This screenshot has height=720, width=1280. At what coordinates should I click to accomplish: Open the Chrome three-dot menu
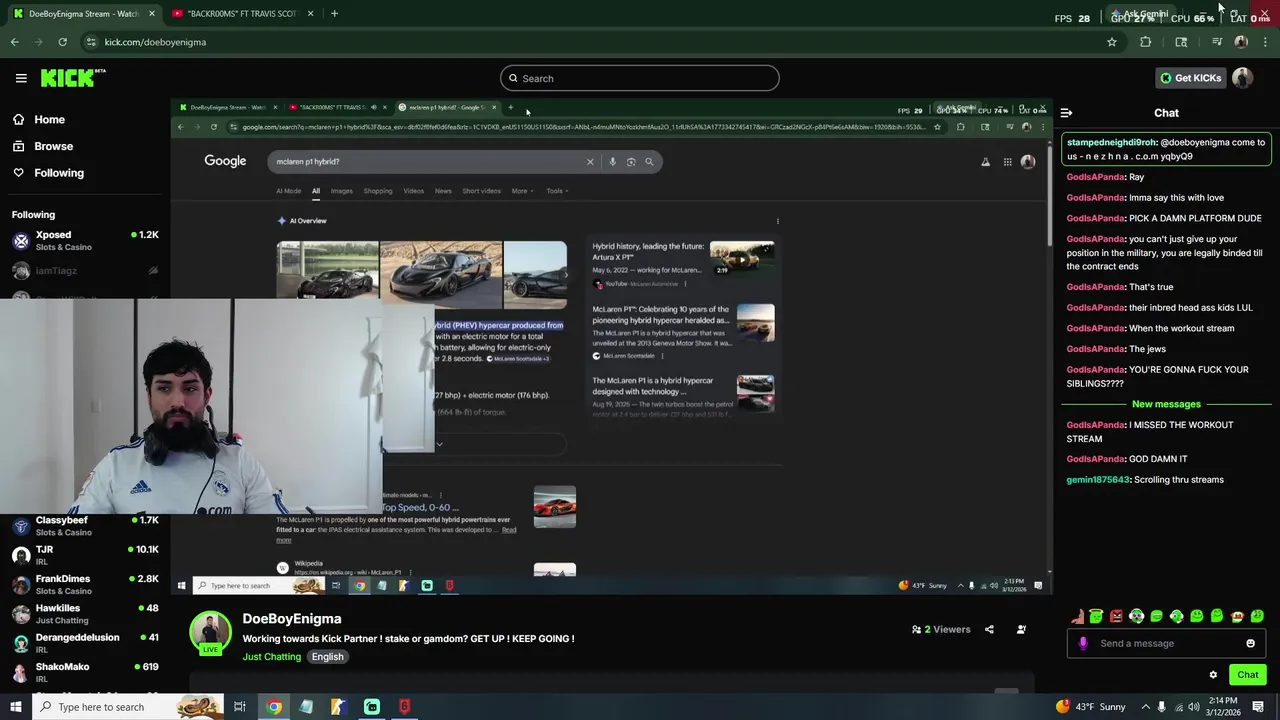pyautogui.click(x=1265, y=42)
